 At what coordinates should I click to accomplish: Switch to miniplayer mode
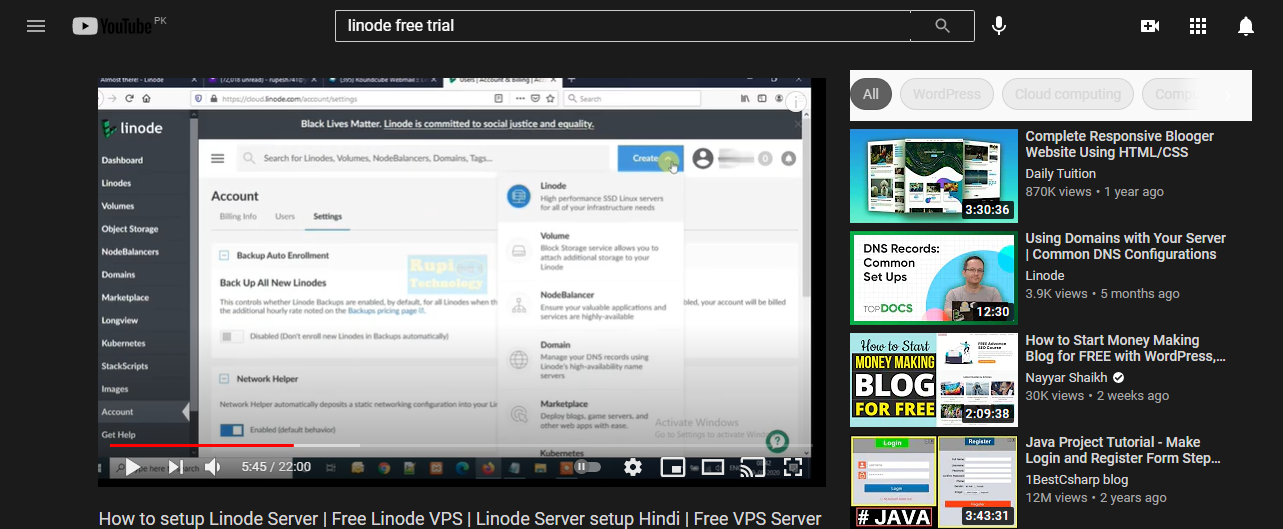tap(673, 466)
